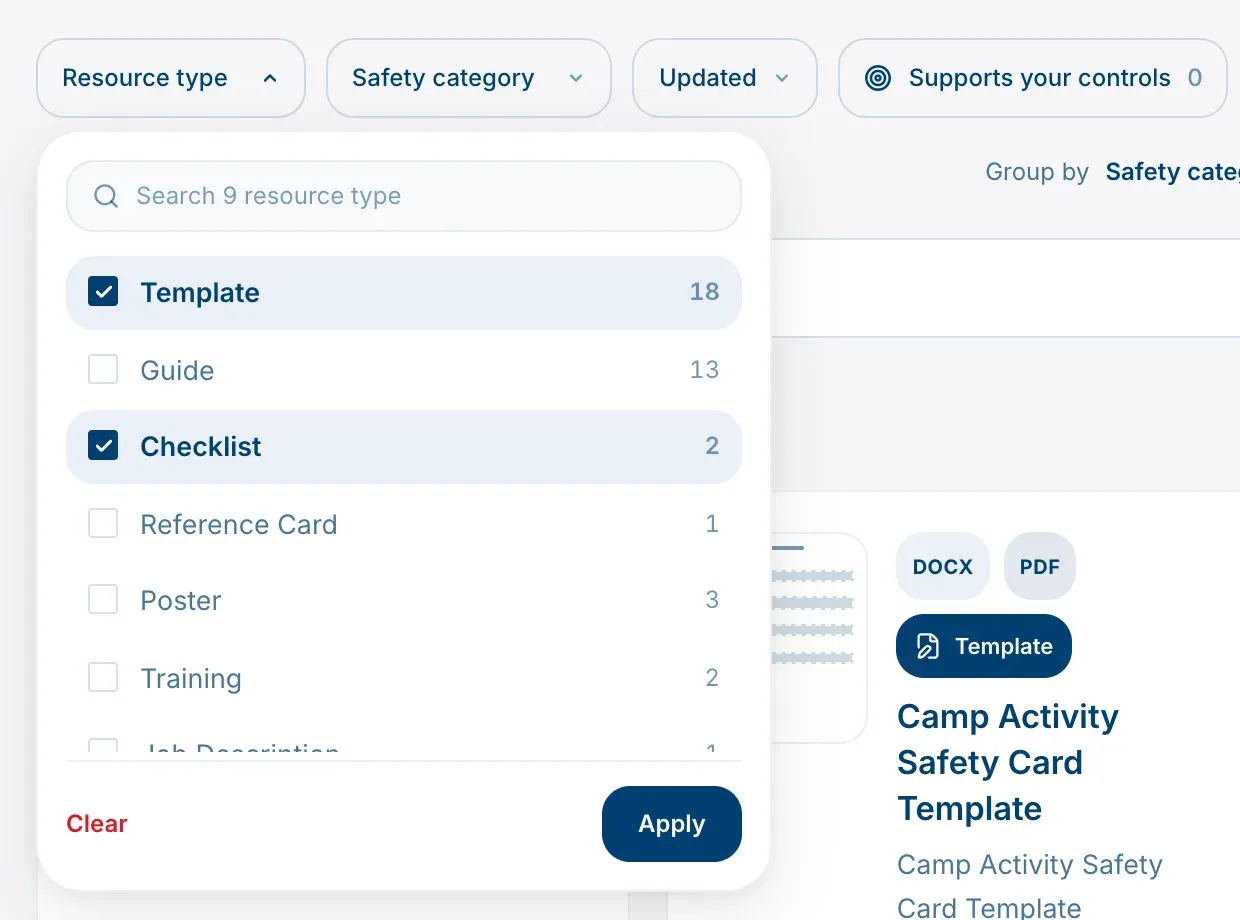Clear the selected resource type filters
The image size is (1240, 920).
click(97, 824)
